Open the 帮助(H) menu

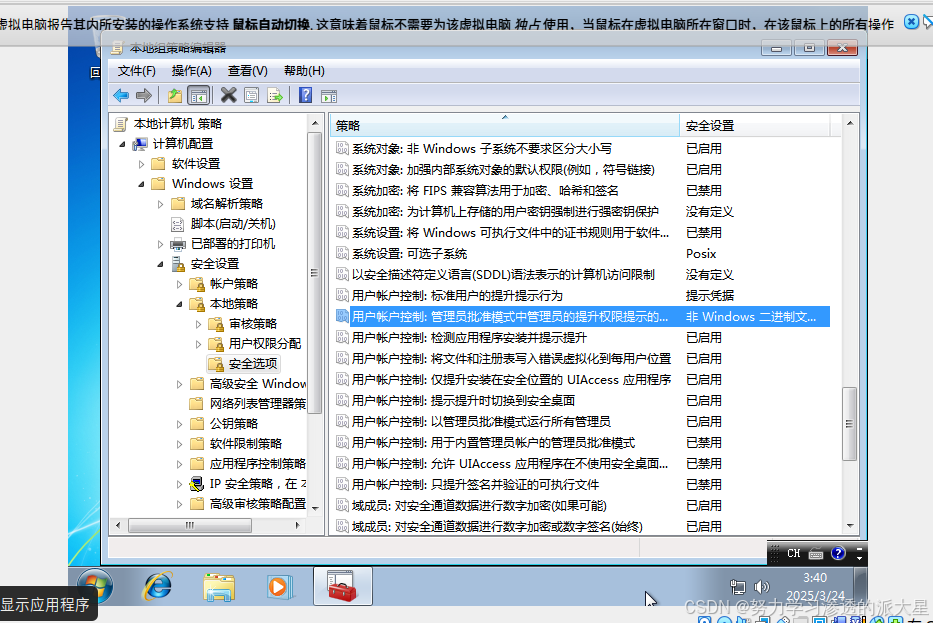click(x=304, y=71)
